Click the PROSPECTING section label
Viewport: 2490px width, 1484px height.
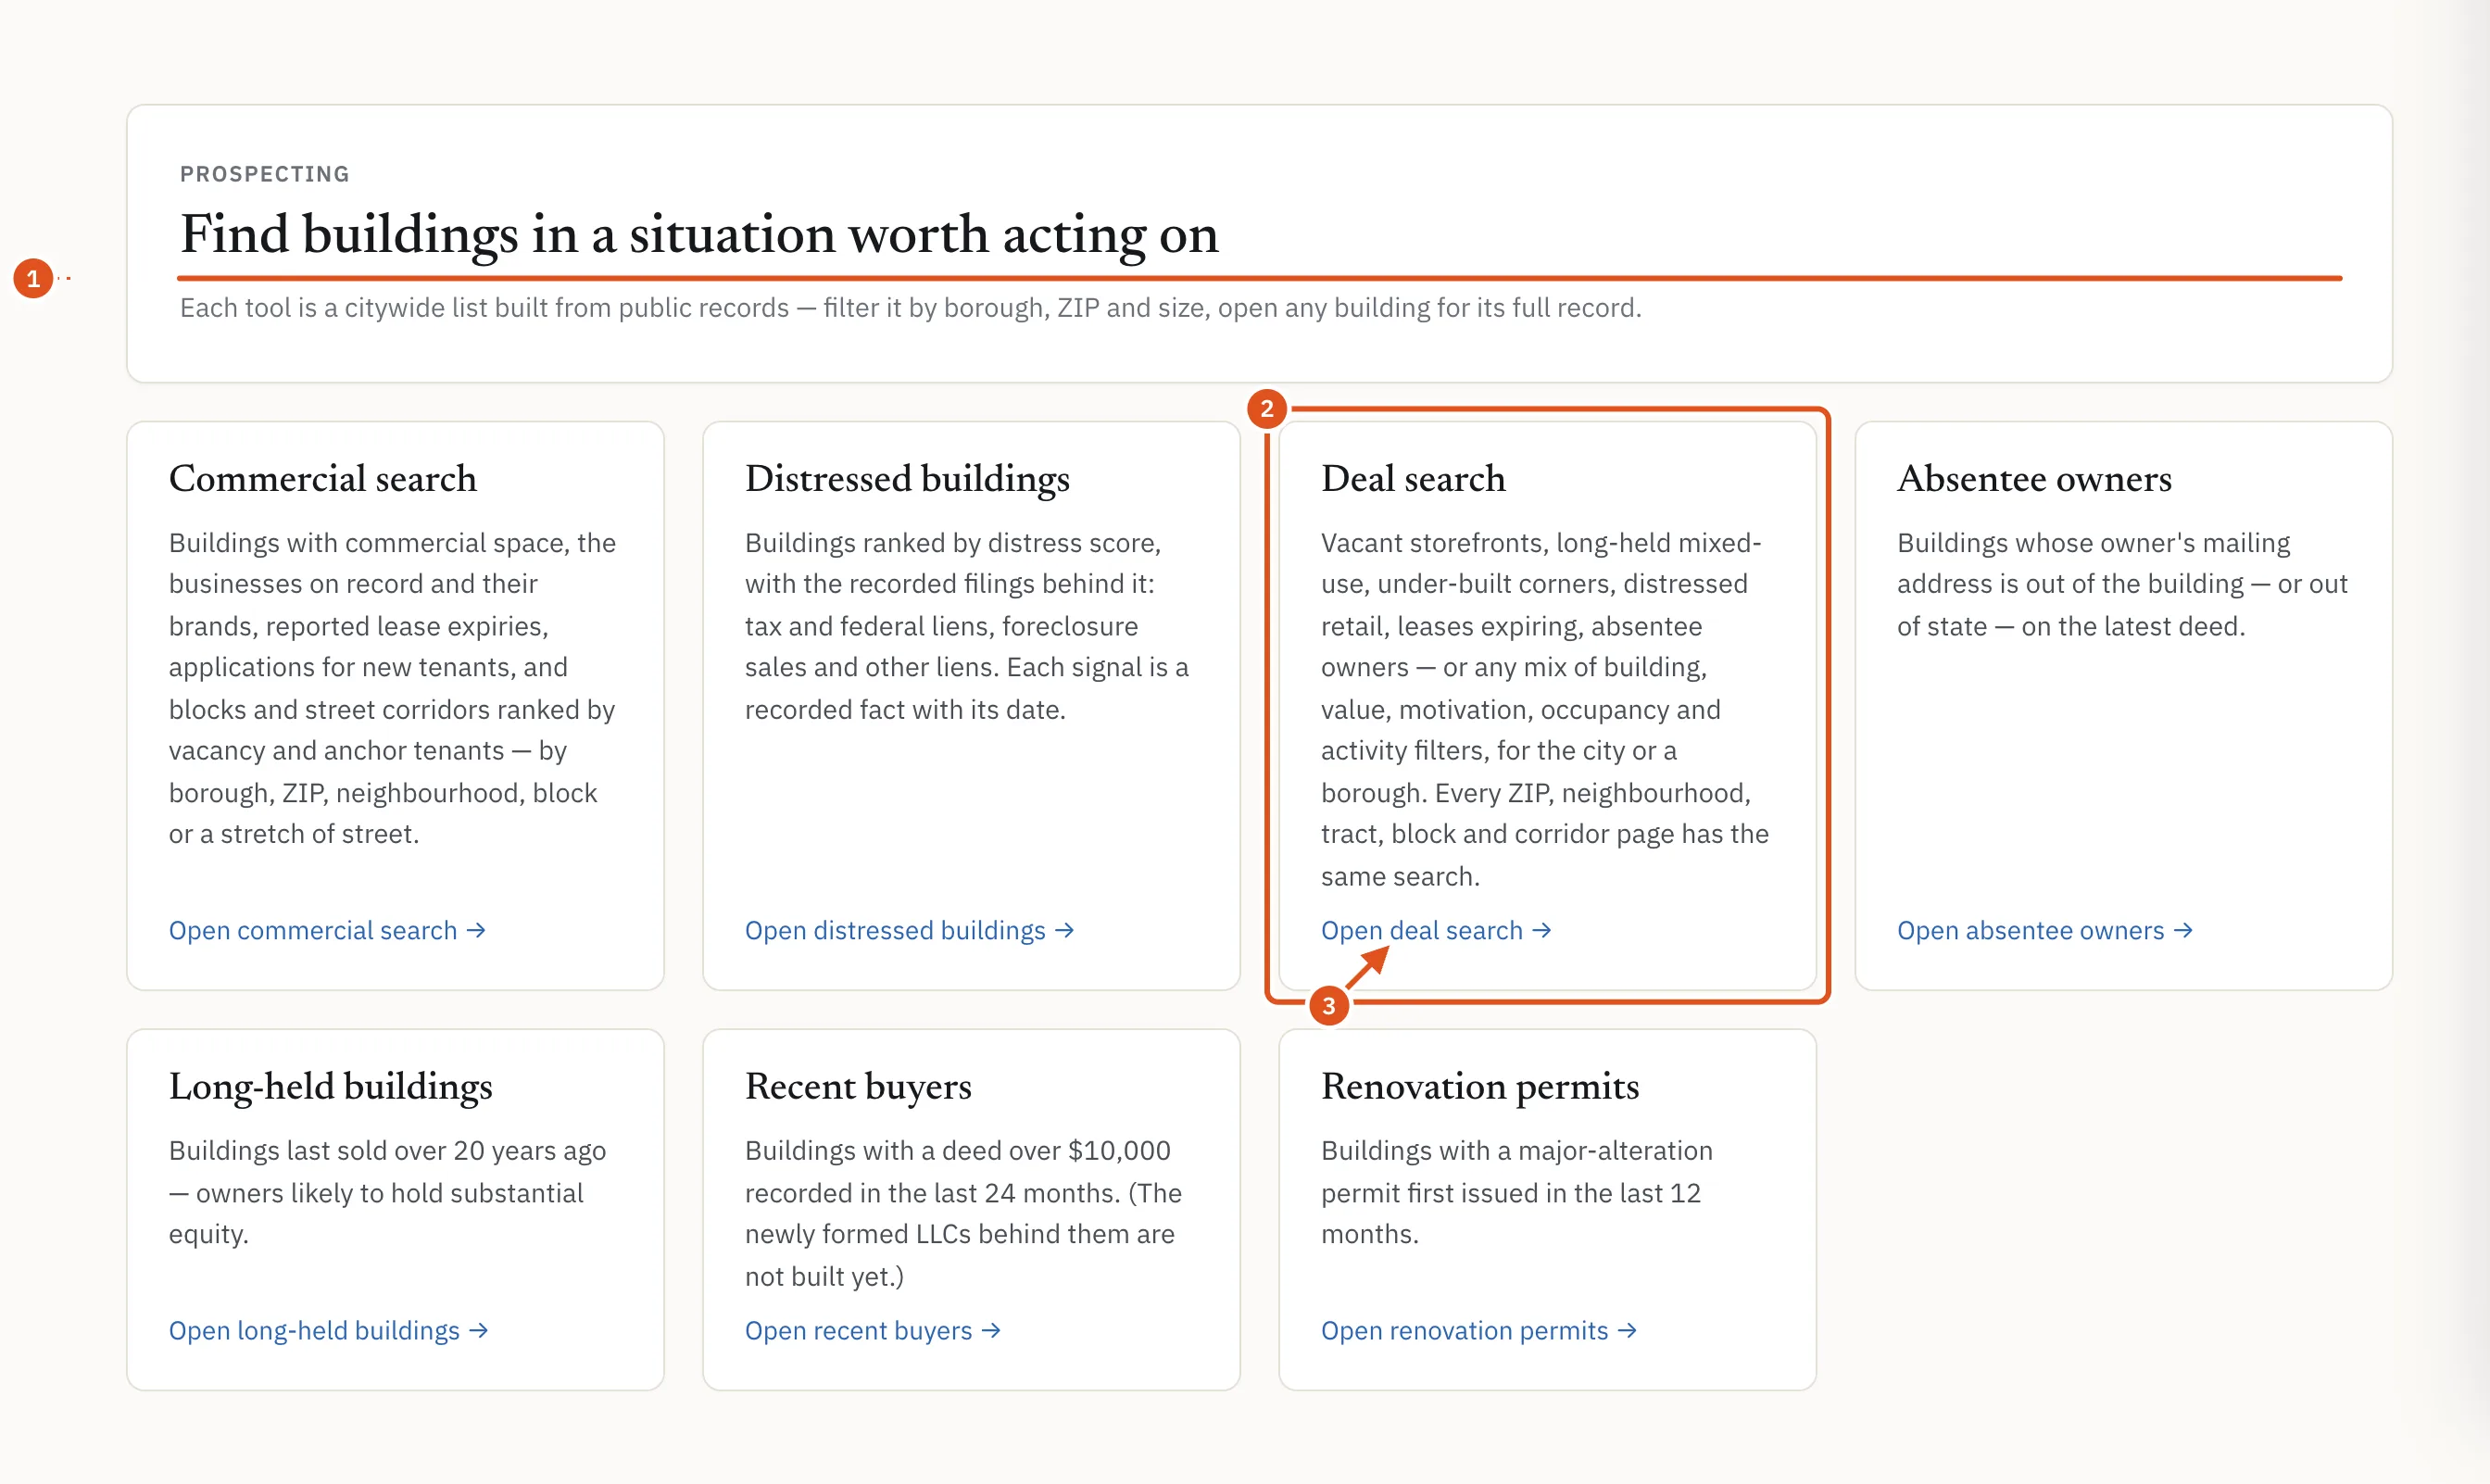tap(265, 174)
